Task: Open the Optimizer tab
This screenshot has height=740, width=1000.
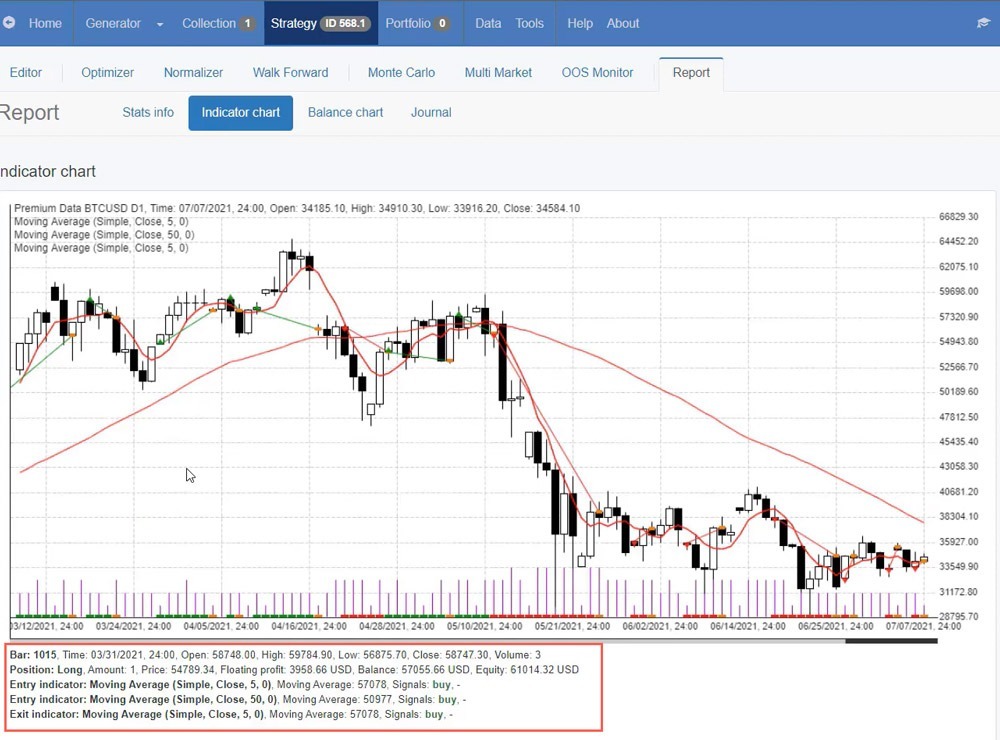Action: [107, 72]
